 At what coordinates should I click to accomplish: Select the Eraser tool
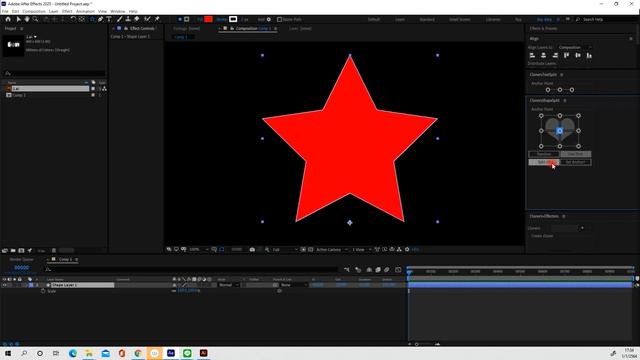pyautogui.click(x=136, y=19)
